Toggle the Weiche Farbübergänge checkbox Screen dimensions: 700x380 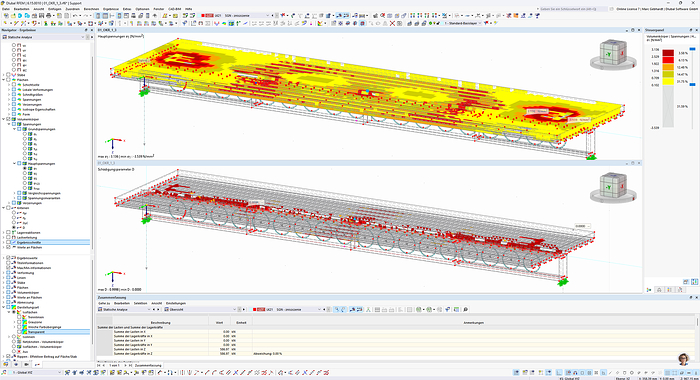(19, 327)
